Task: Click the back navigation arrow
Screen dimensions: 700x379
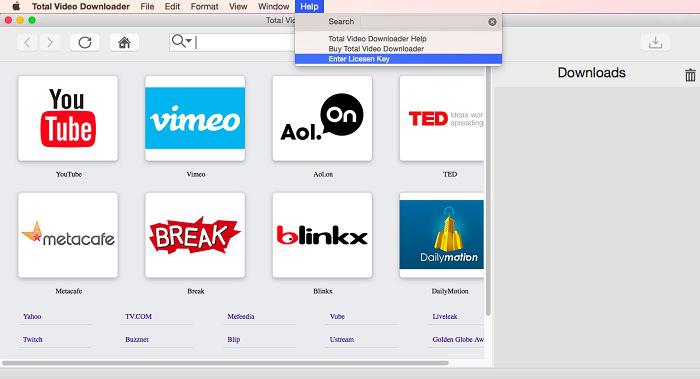Action: coord(27,42)
